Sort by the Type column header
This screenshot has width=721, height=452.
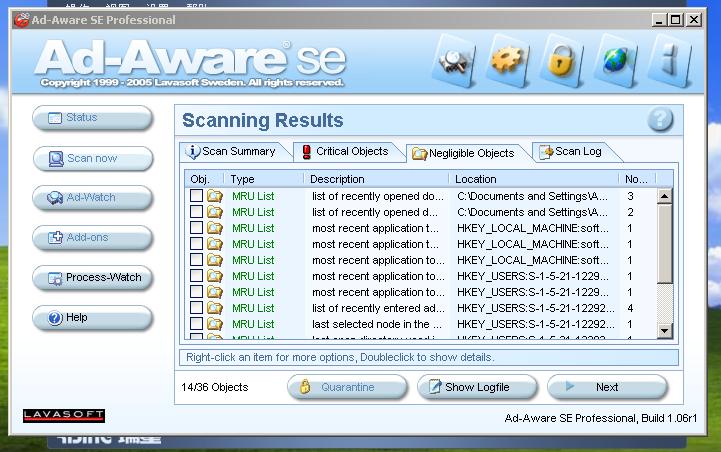click(264, 179)
